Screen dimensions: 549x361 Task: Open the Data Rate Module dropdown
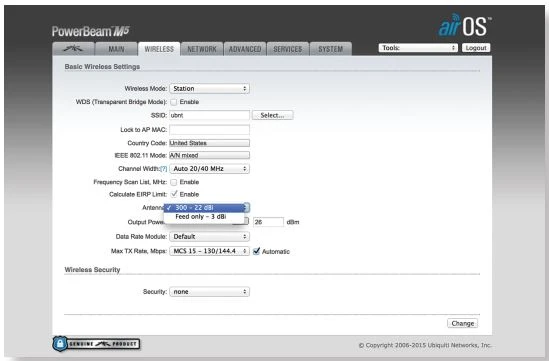(x=209, y=237)
